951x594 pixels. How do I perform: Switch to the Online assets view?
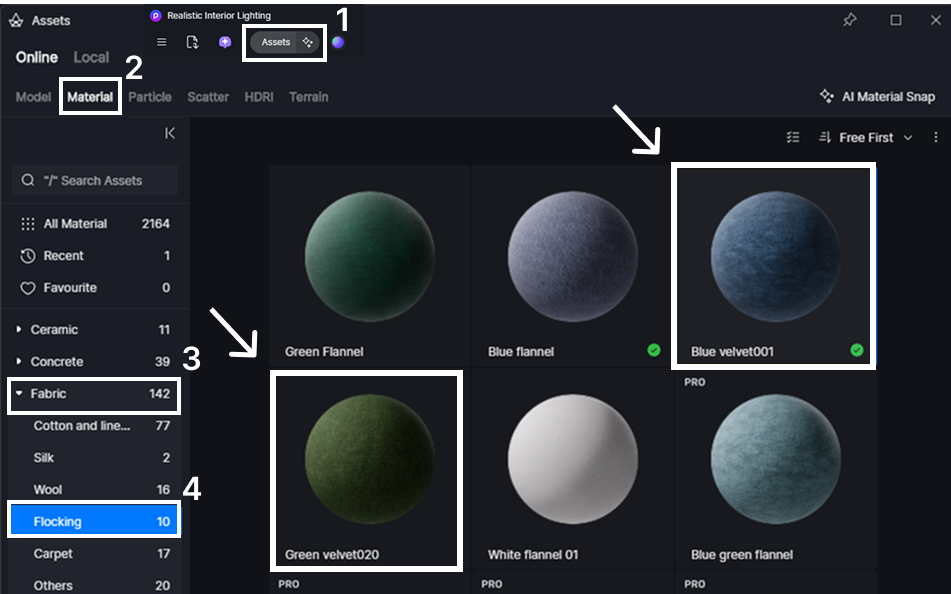(37, 57)
